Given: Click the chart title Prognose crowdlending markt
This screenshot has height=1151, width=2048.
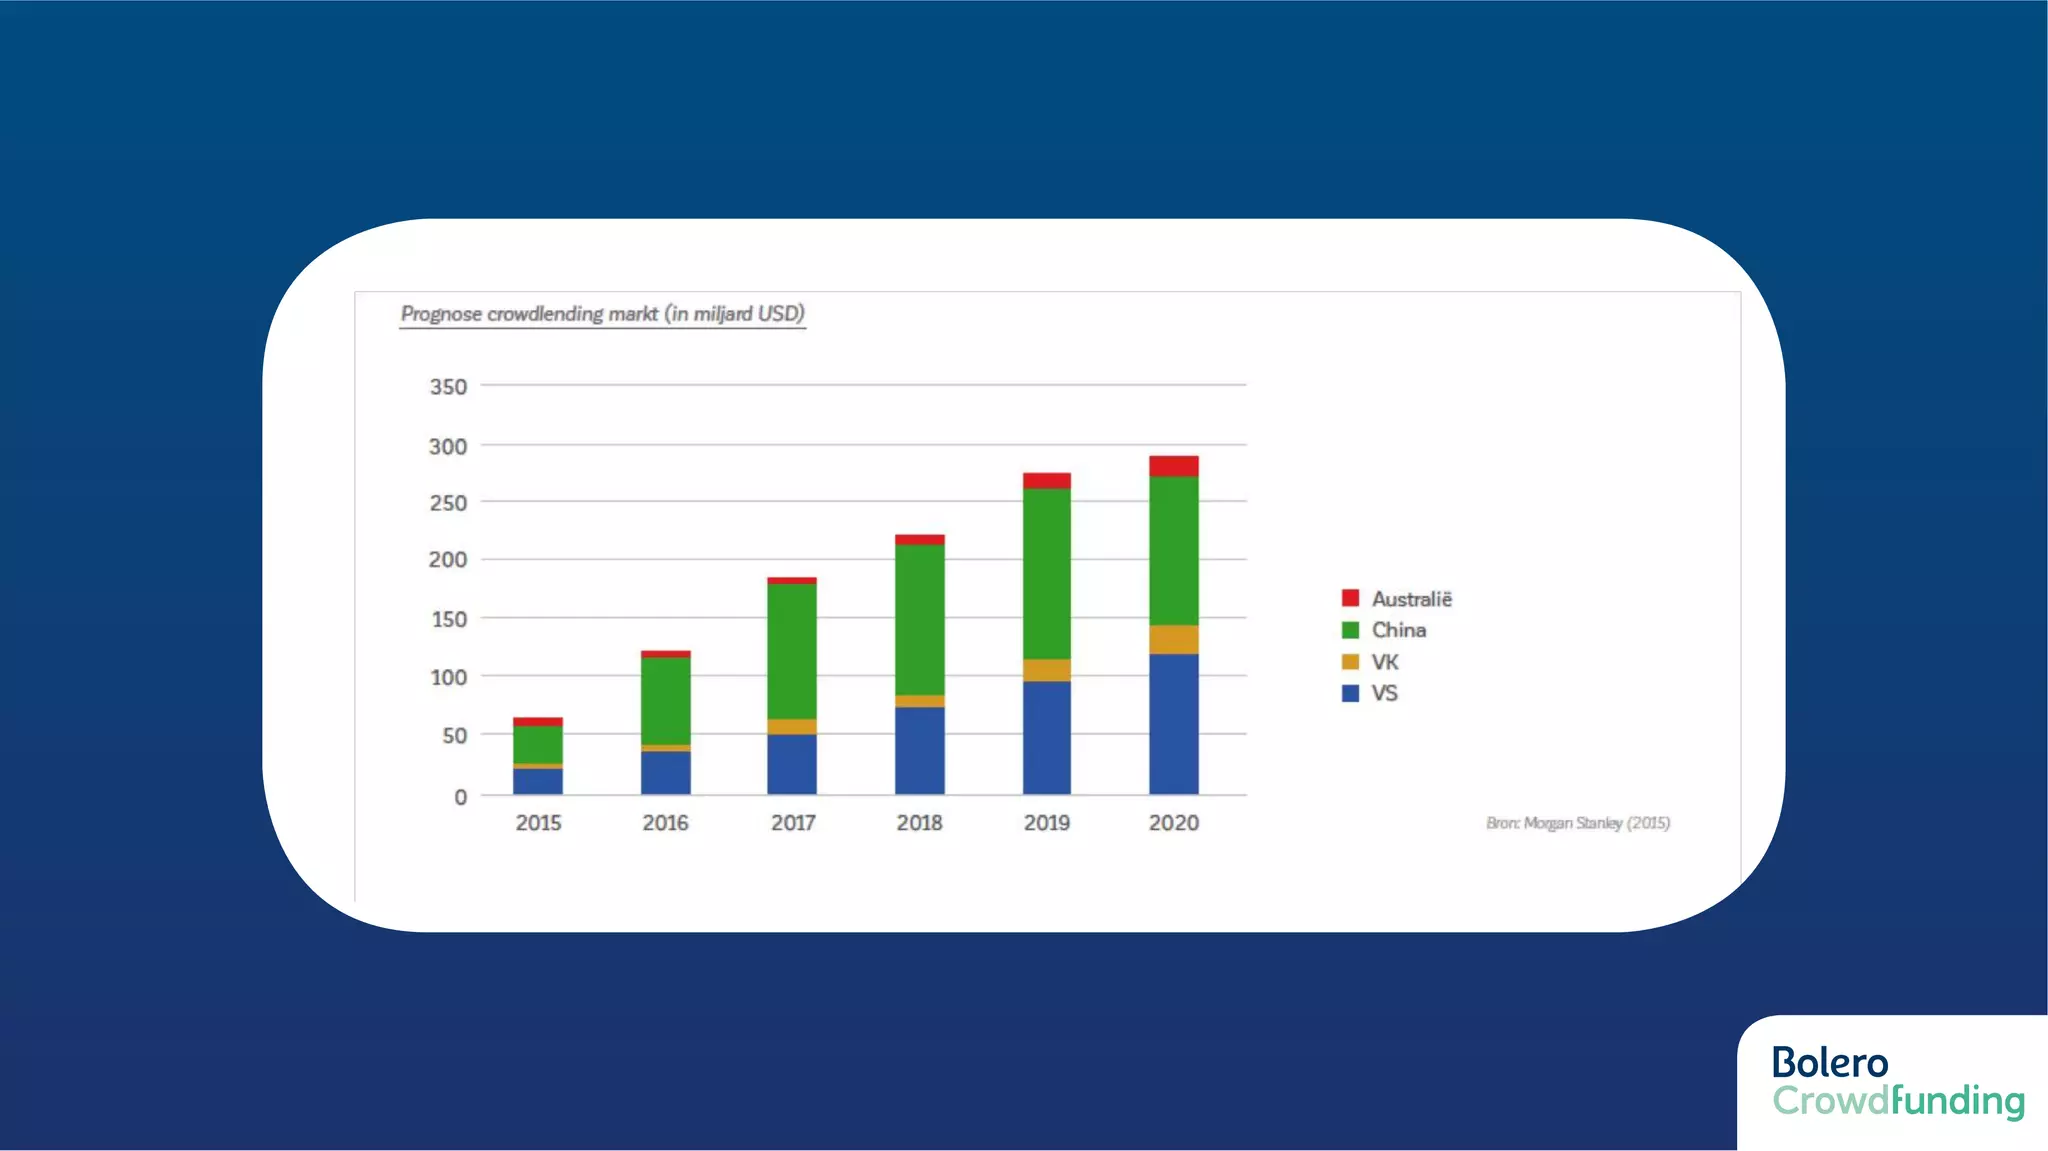Looking at the screenshot, I should click(602, 314).
